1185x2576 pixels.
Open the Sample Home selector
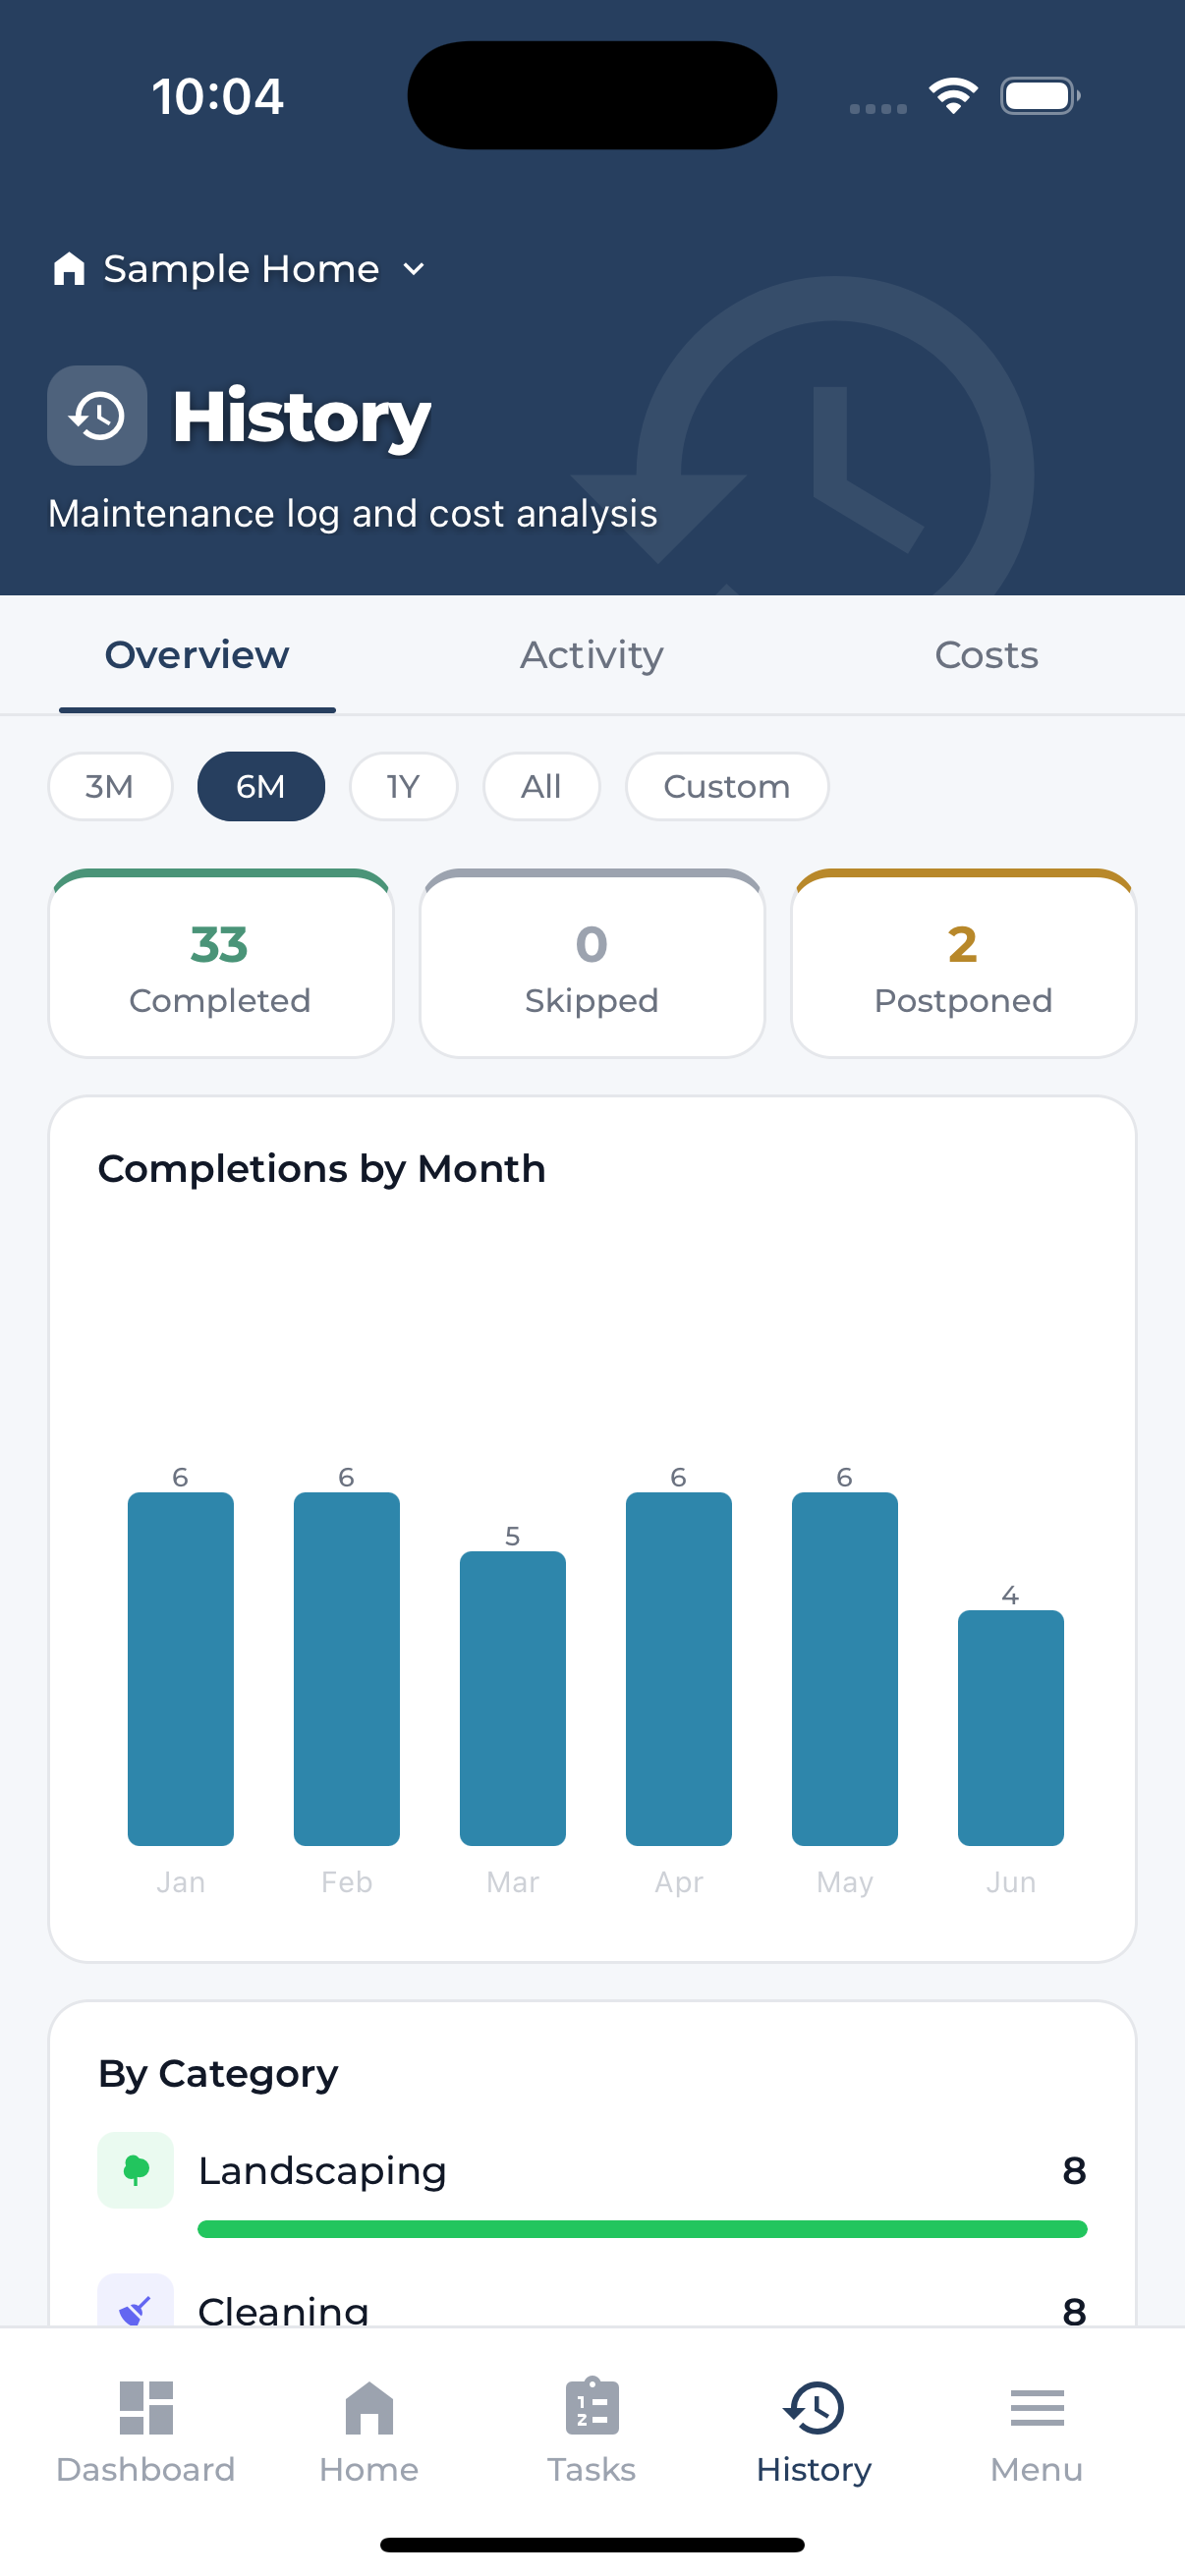coord(240,269)
